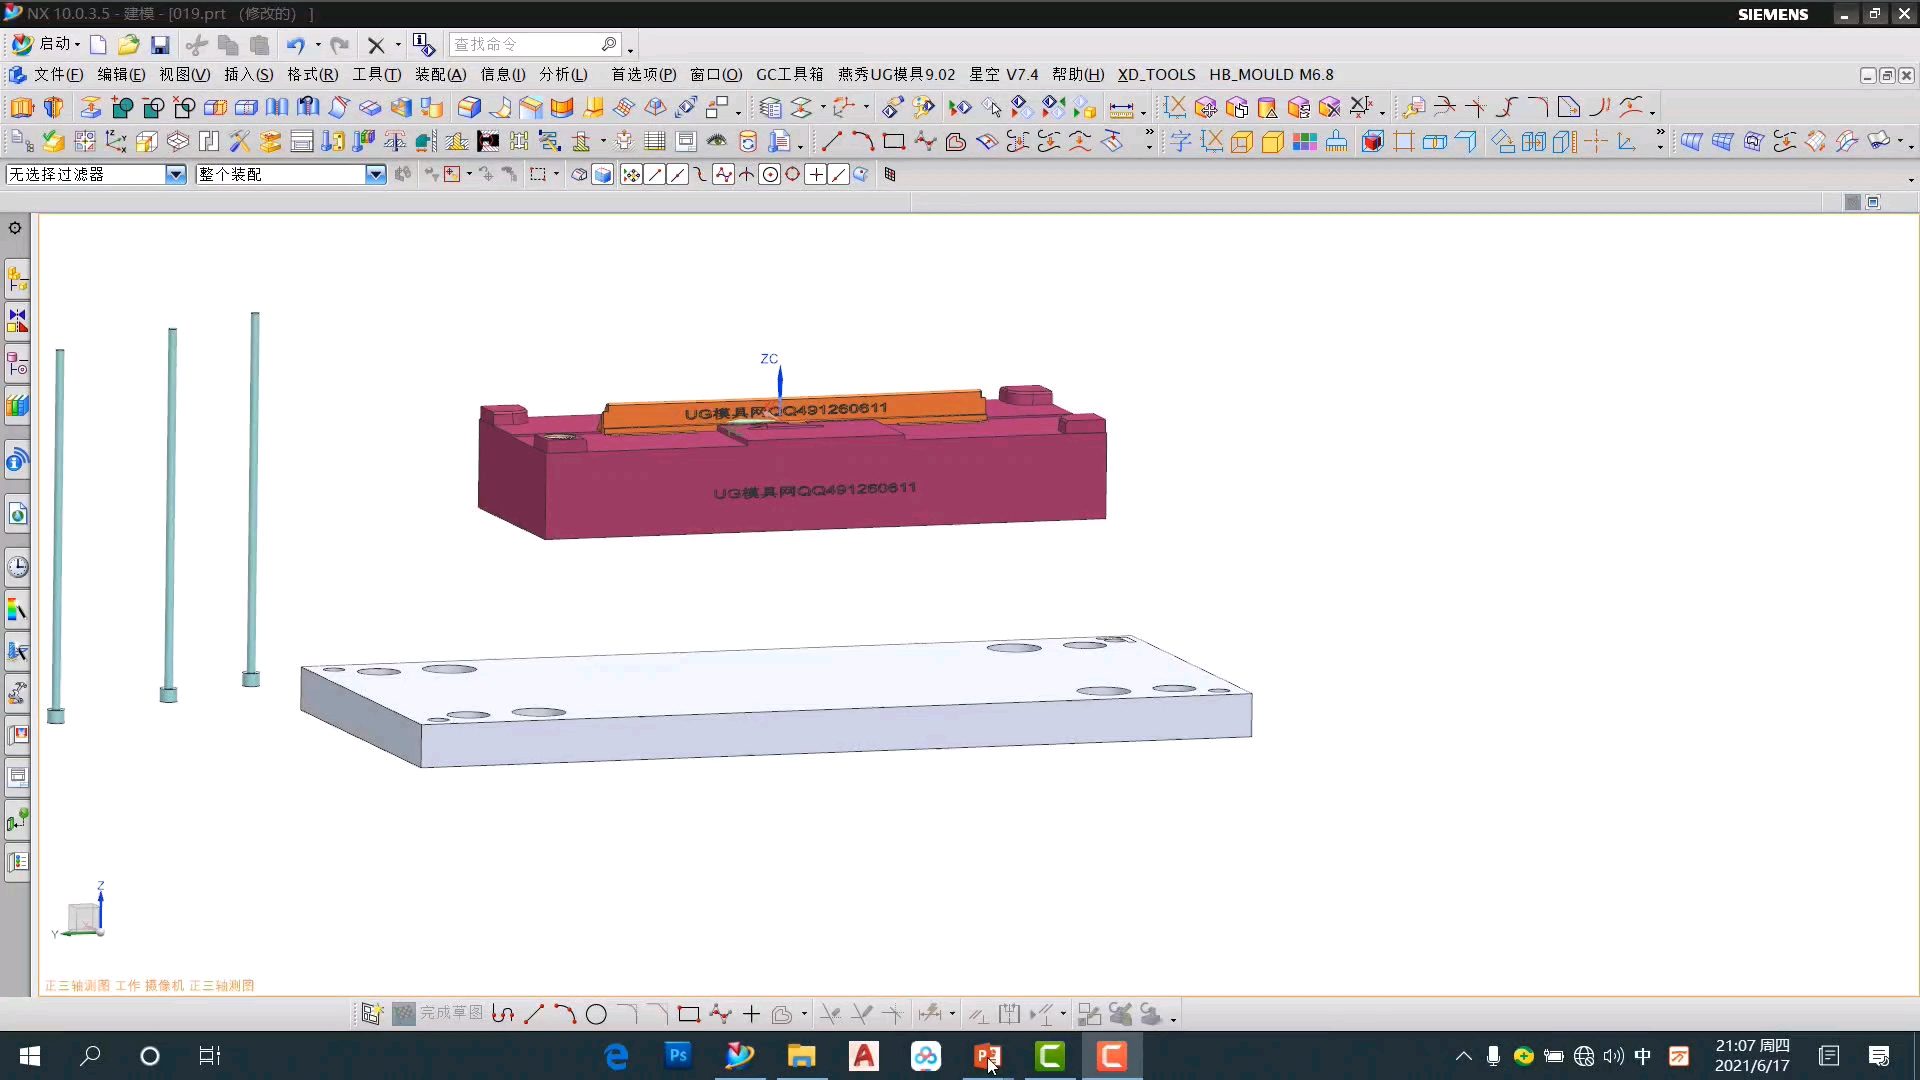Open the History clock panel in left sidebar
The height and width of the screenshot is (1080, 1920).
click(x=17, y=567)
